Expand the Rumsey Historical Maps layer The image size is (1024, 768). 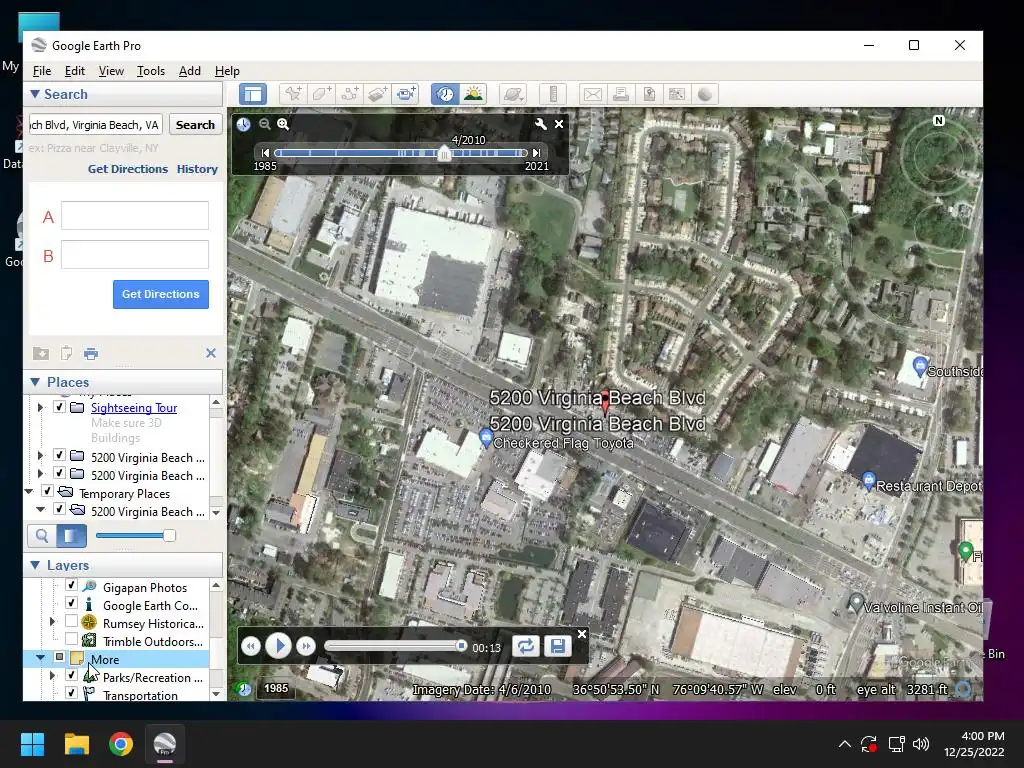pyautogui.click(x=53, y=621)
